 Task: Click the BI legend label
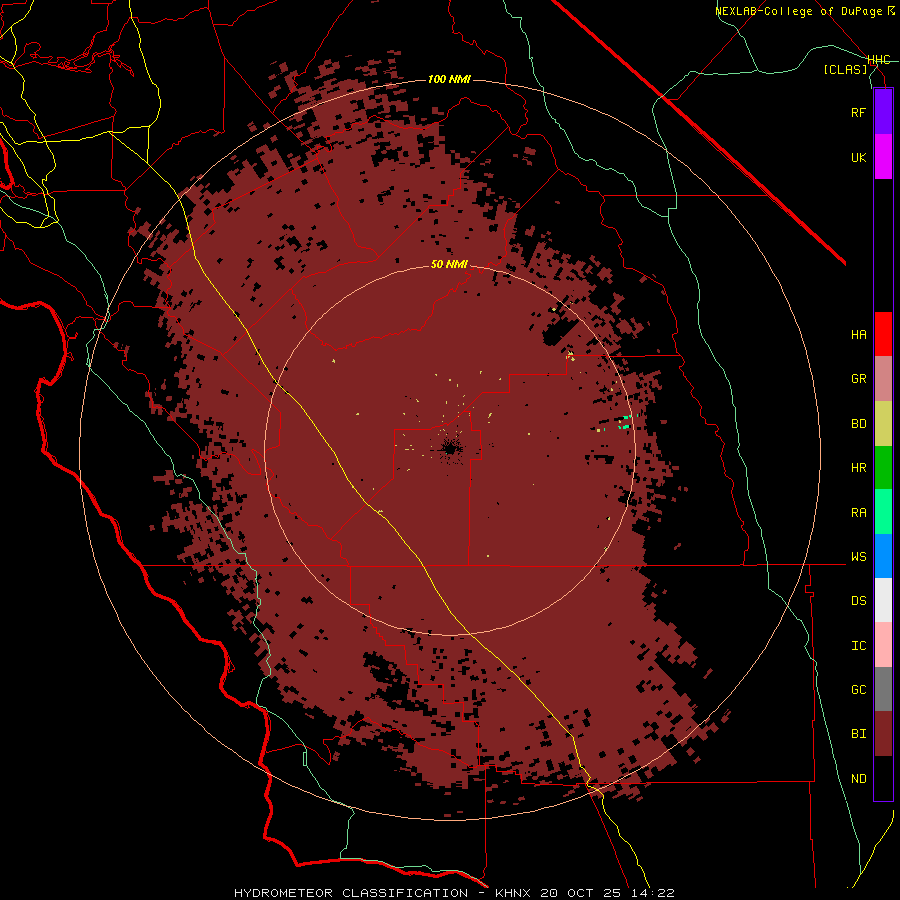coord(858,734)
